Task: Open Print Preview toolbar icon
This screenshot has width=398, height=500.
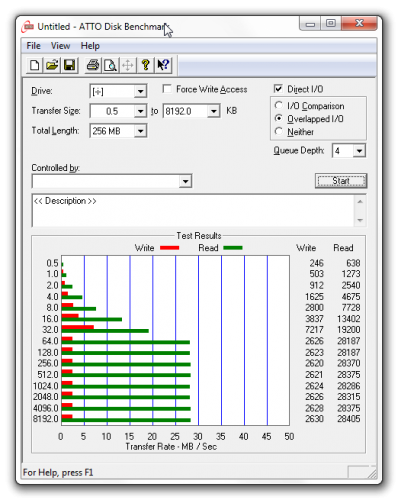Action: point(110,65)
